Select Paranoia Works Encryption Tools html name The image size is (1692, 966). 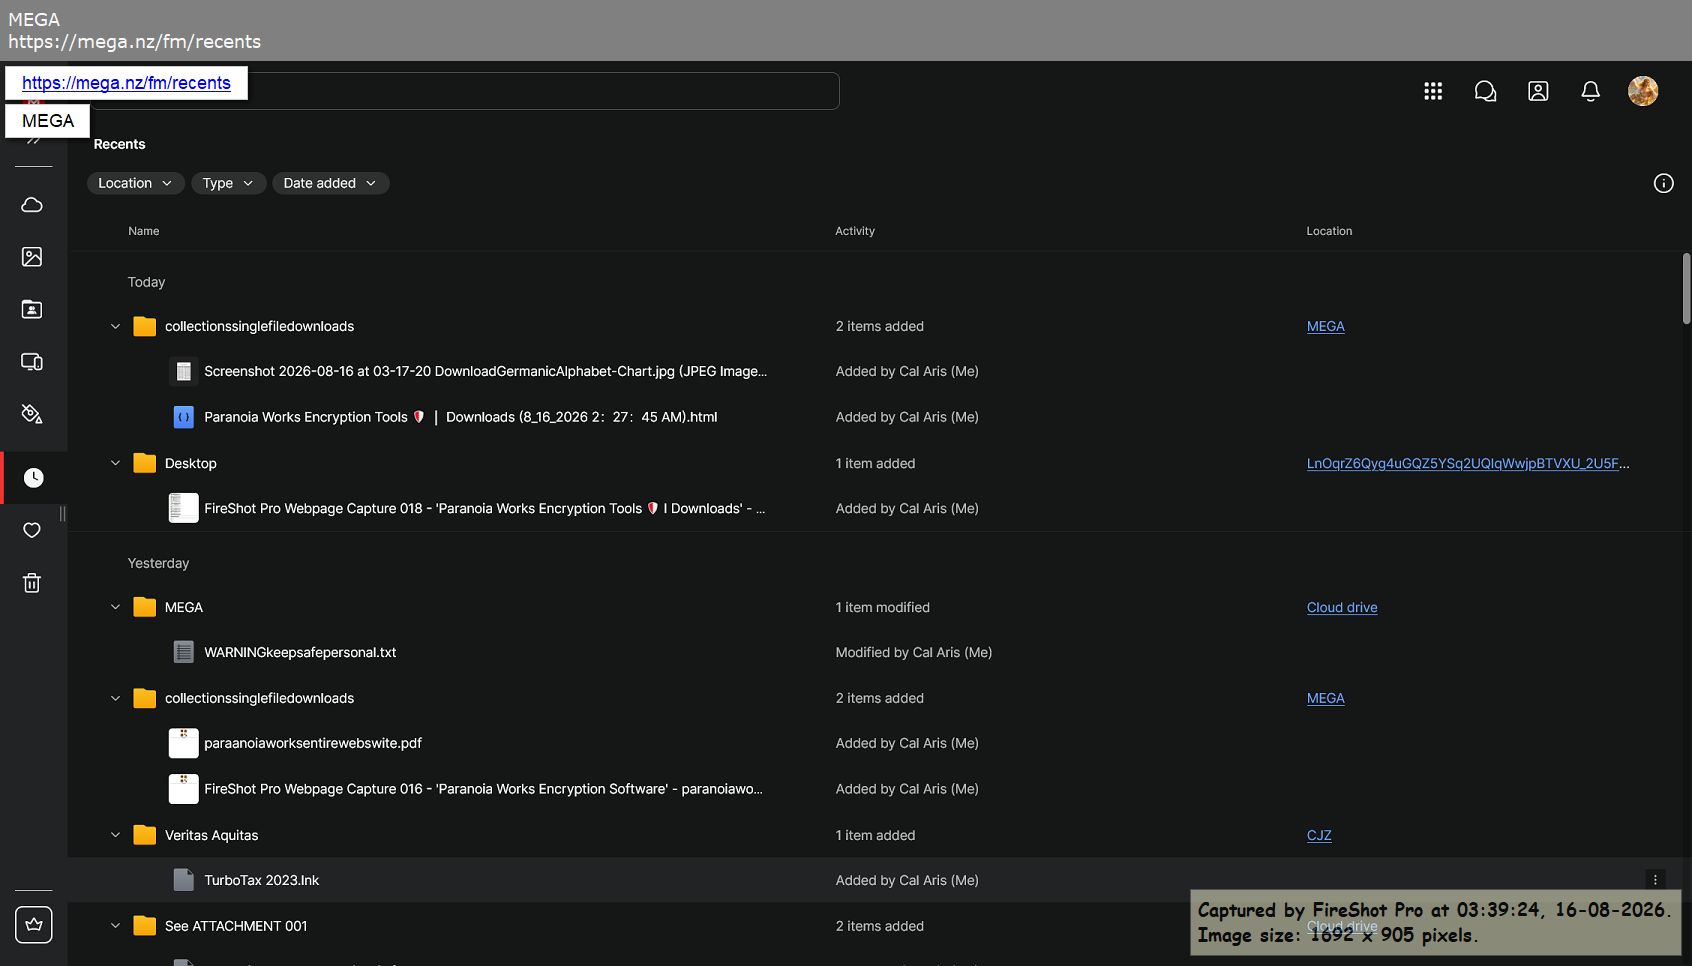[x=460, y=417]
